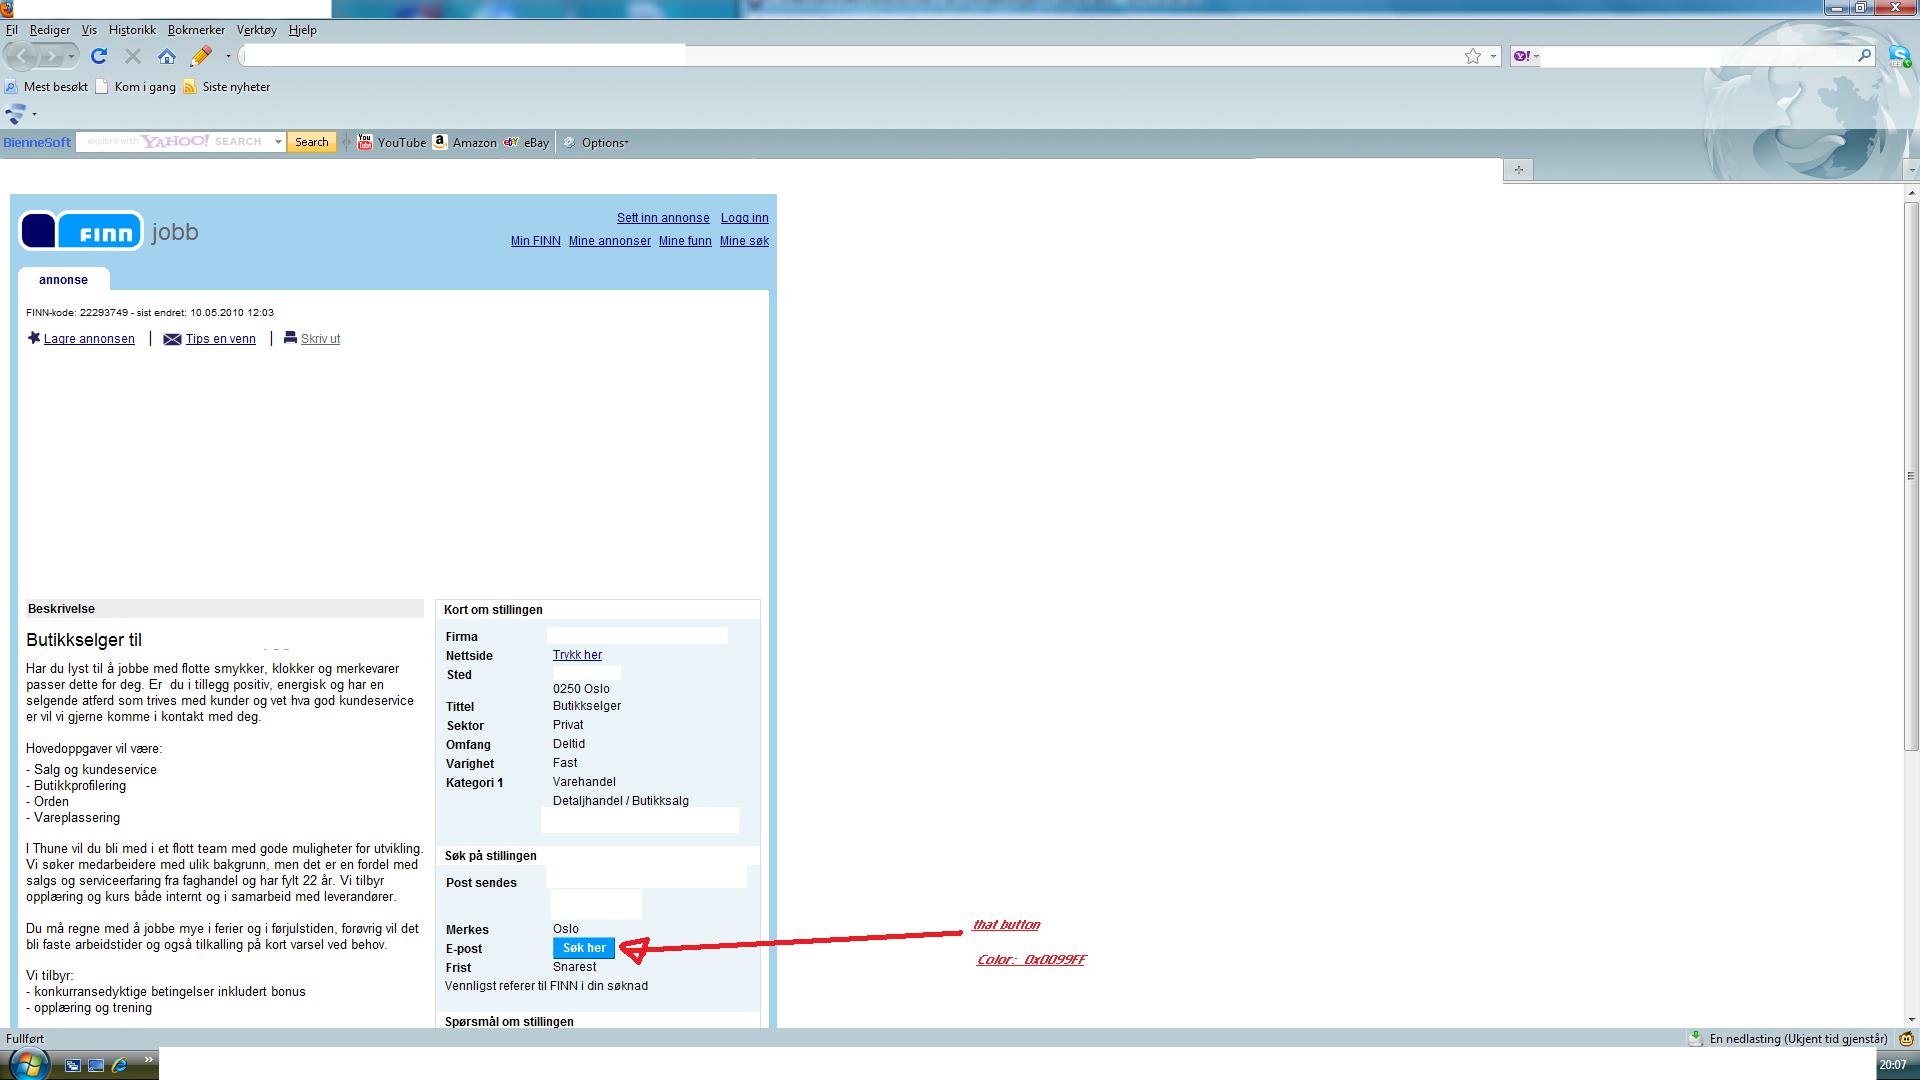Open the dropdown beside the striped toolbar icon
The image size is (1920, 1080).
click(34, 114)
